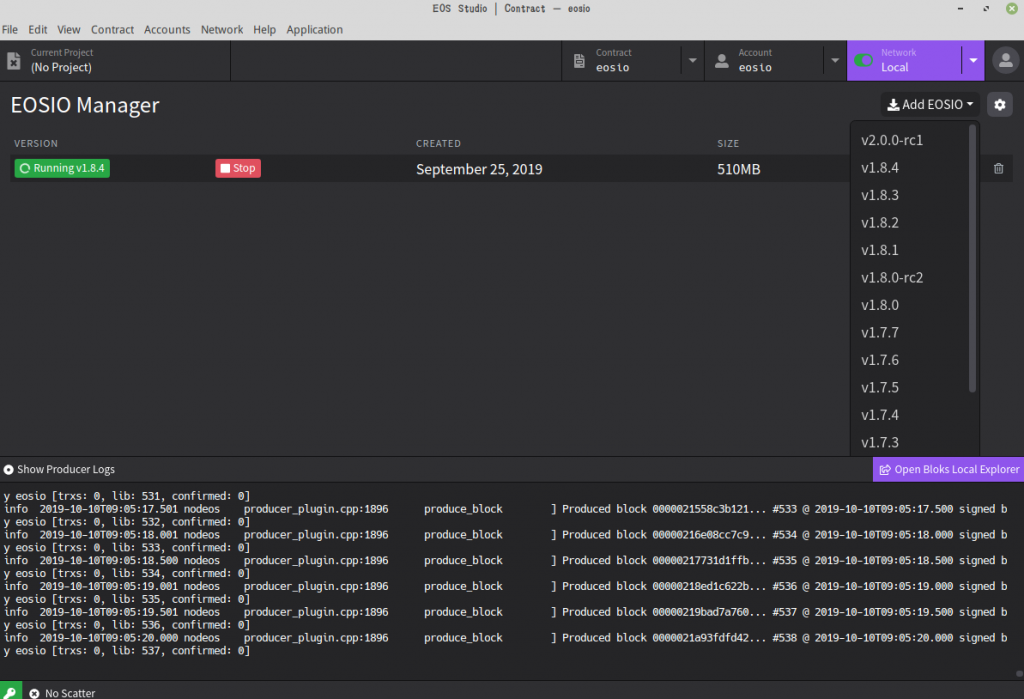Click the CREATED column header
1024x699 pixels.
pyautogui.click(x=438, y=144)
